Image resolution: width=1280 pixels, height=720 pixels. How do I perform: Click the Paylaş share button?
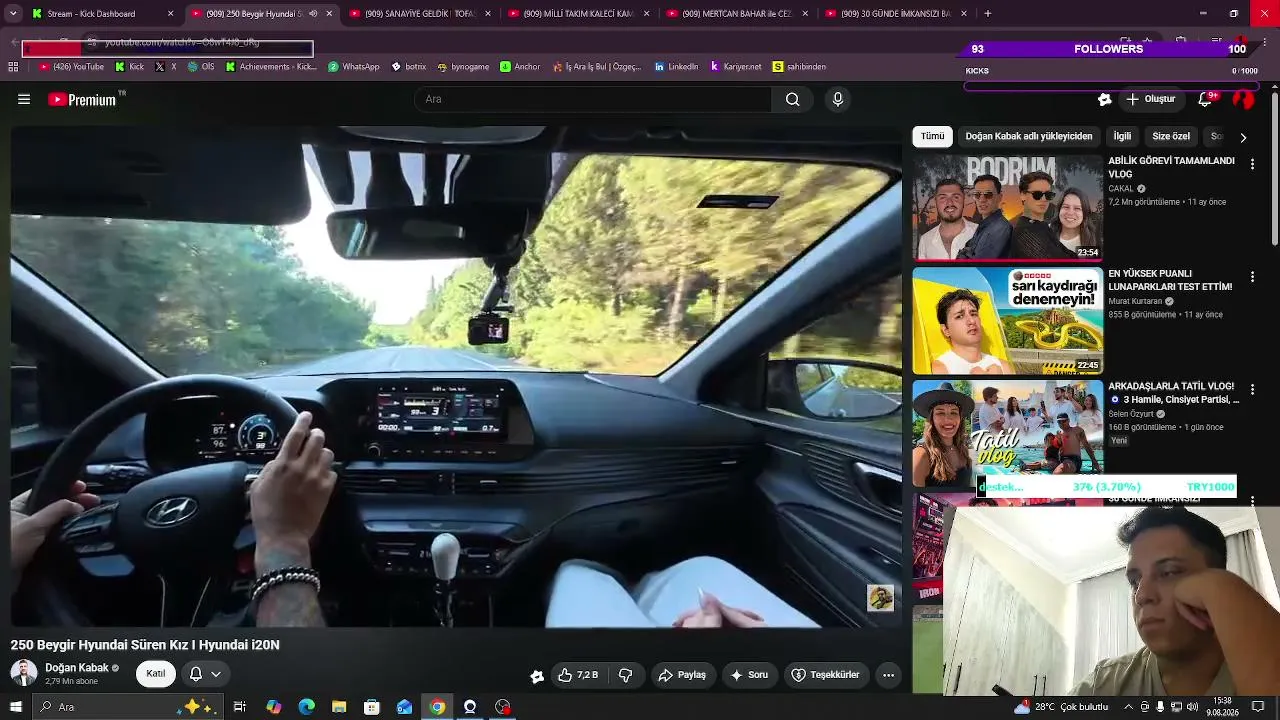click(682, 675)
